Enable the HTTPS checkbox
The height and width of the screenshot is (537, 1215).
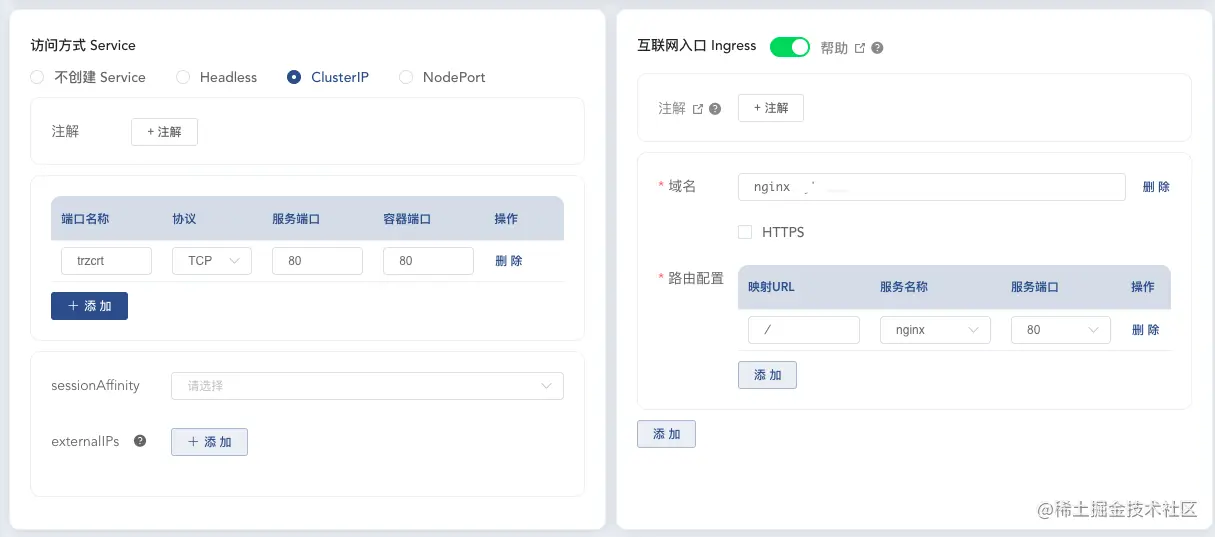click(x=744, y=232)
